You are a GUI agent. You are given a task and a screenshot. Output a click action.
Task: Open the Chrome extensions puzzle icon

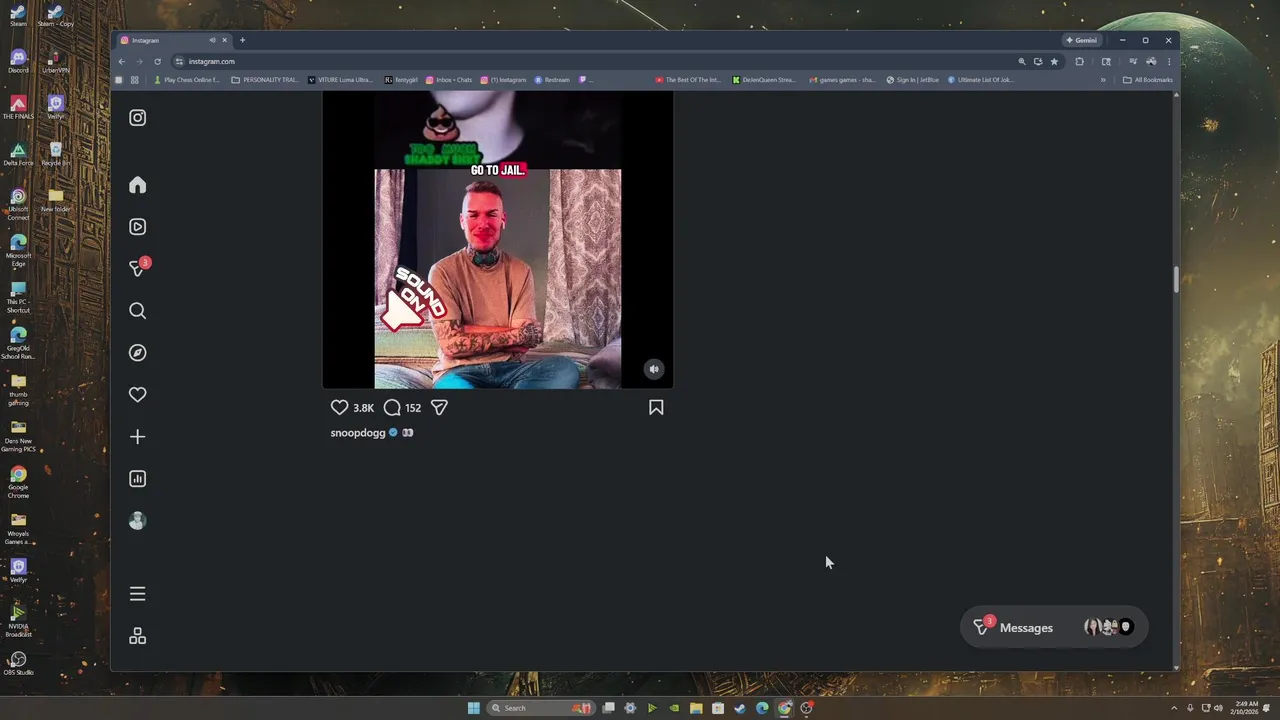click(x=1079, y=61)
